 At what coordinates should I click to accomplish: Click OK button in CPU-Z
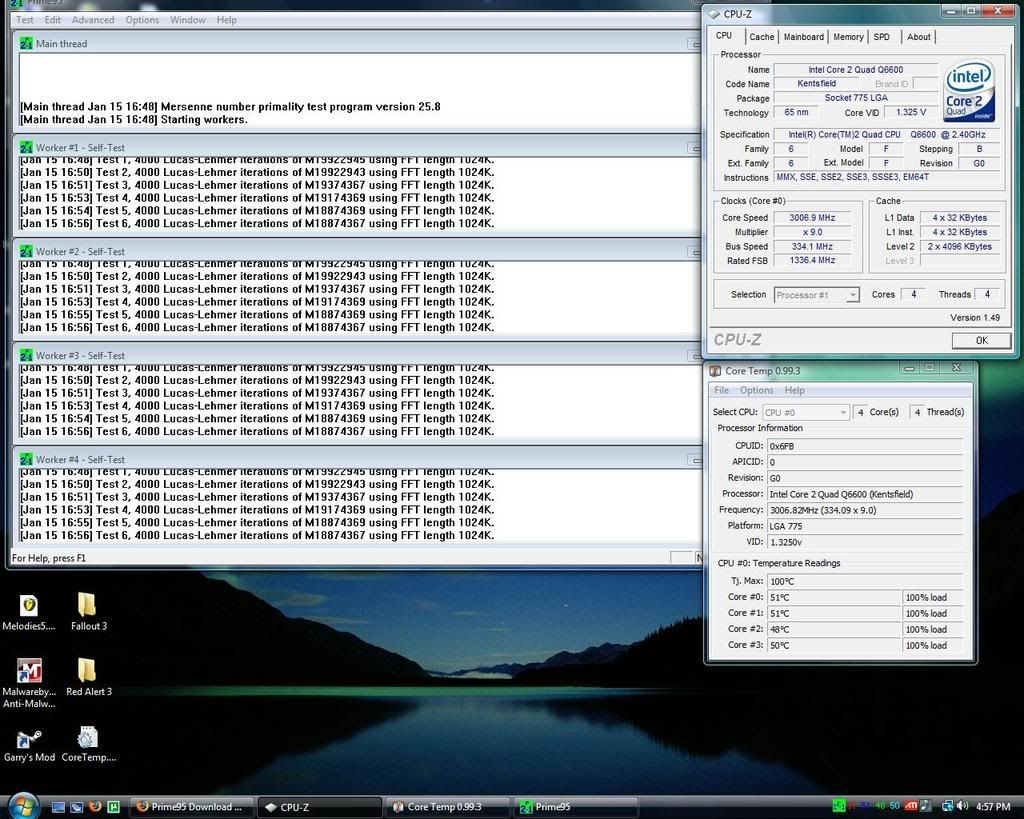coord(982,340)
